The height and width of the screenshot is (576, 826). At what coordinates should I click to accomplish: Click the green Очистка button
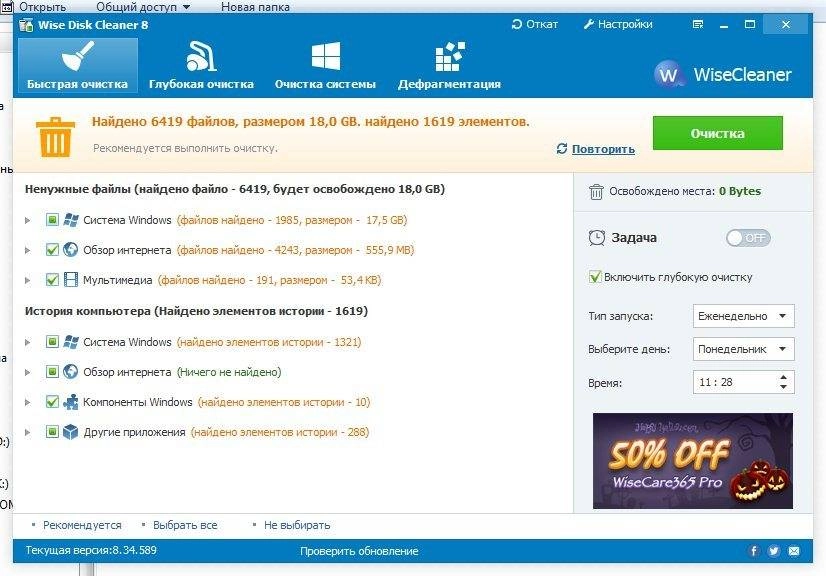[x=717, y=133]
